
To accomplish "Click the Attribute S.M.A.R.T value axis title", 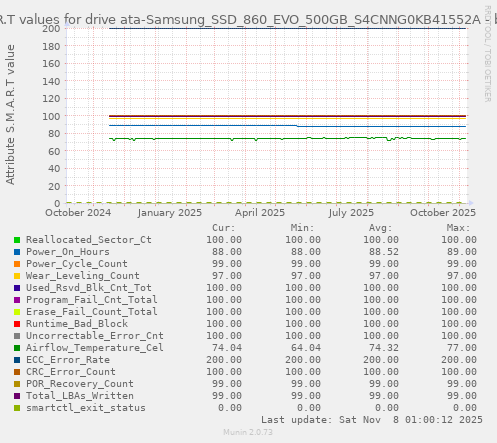I will (x=10, y=115).
